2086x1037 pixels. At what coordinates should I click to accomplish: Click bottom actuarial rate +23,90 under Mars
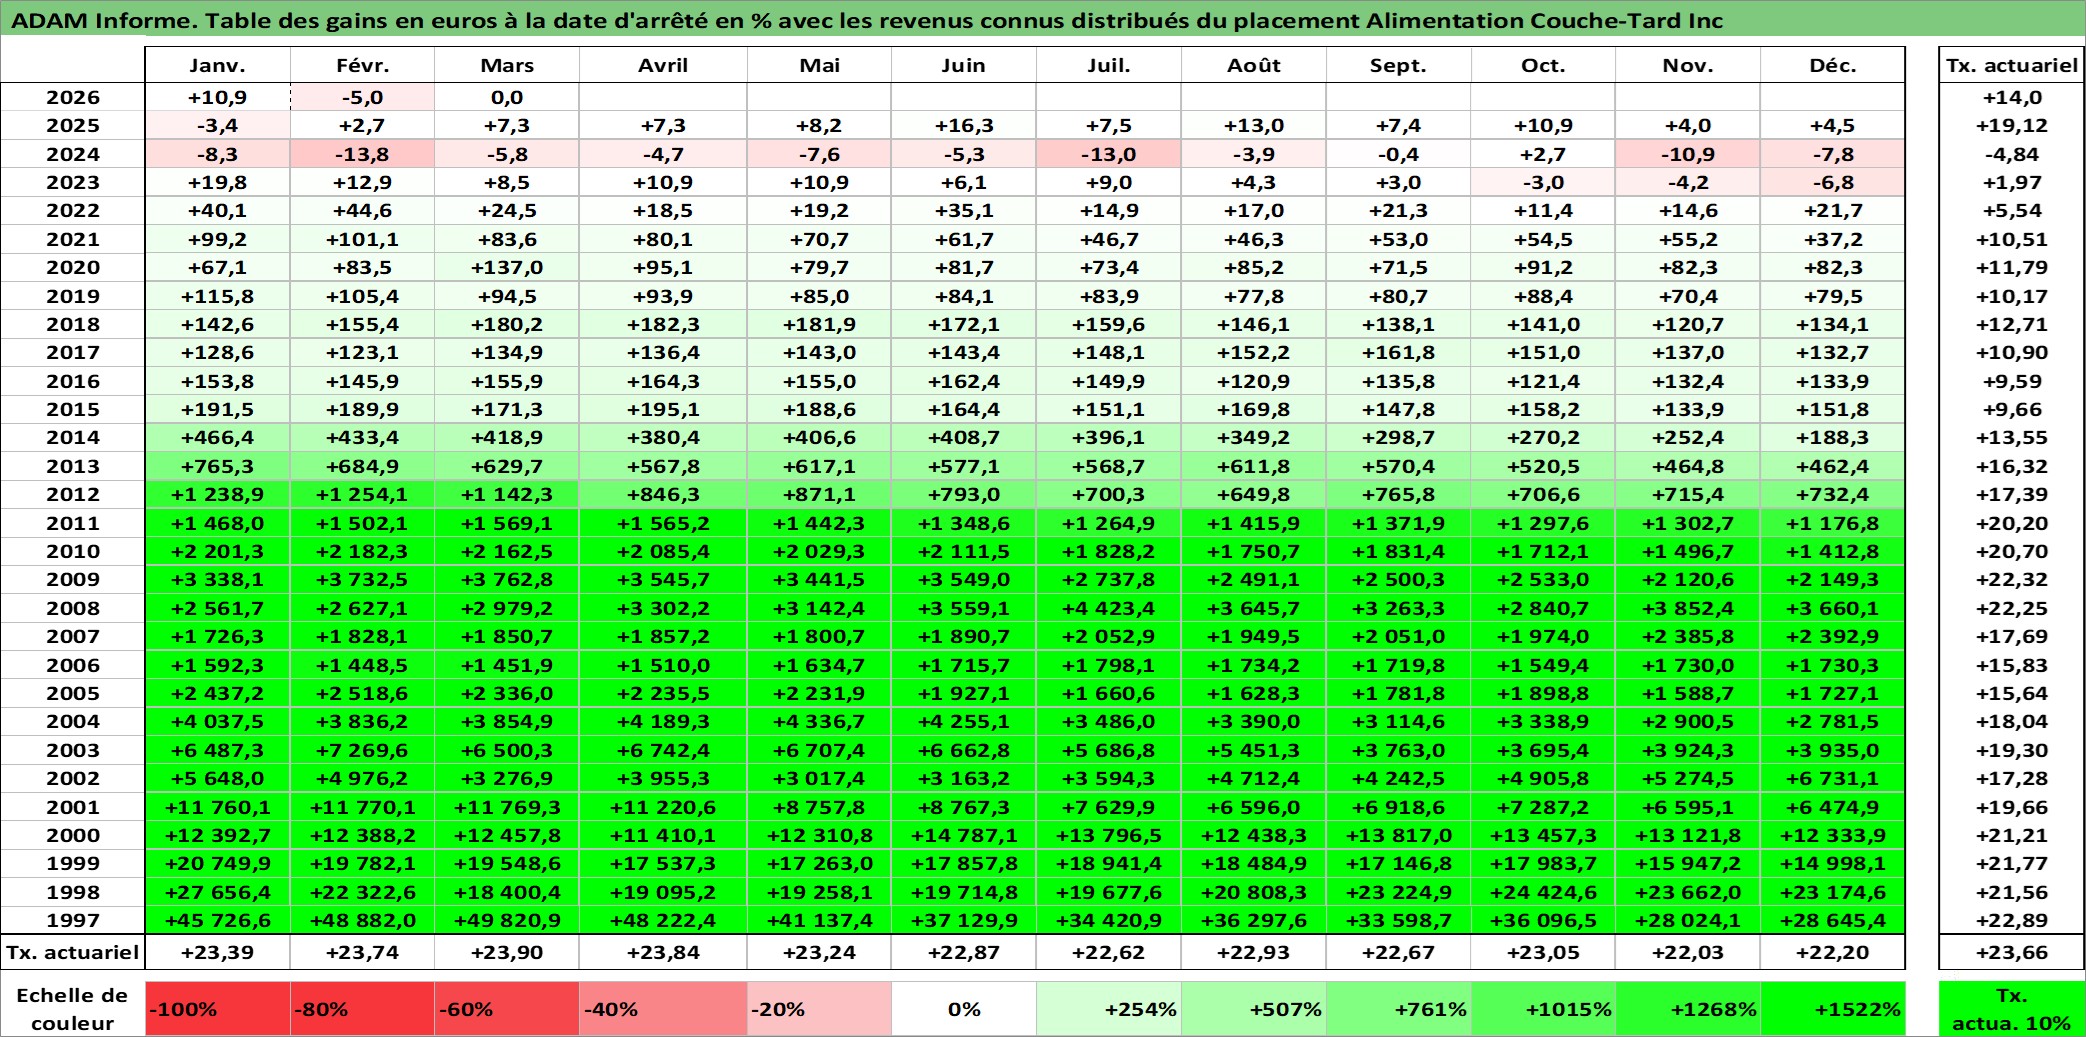click(507, 952)
